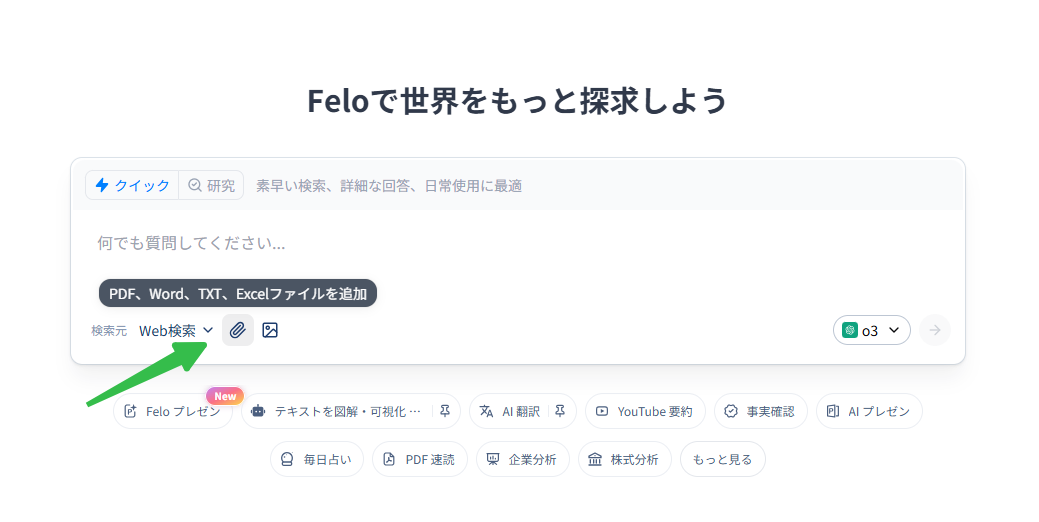The height and width of the screenshot is (522, 1039).
Task: Click the robot icon for テキストを図解
Action: click(x=258, y=411)
